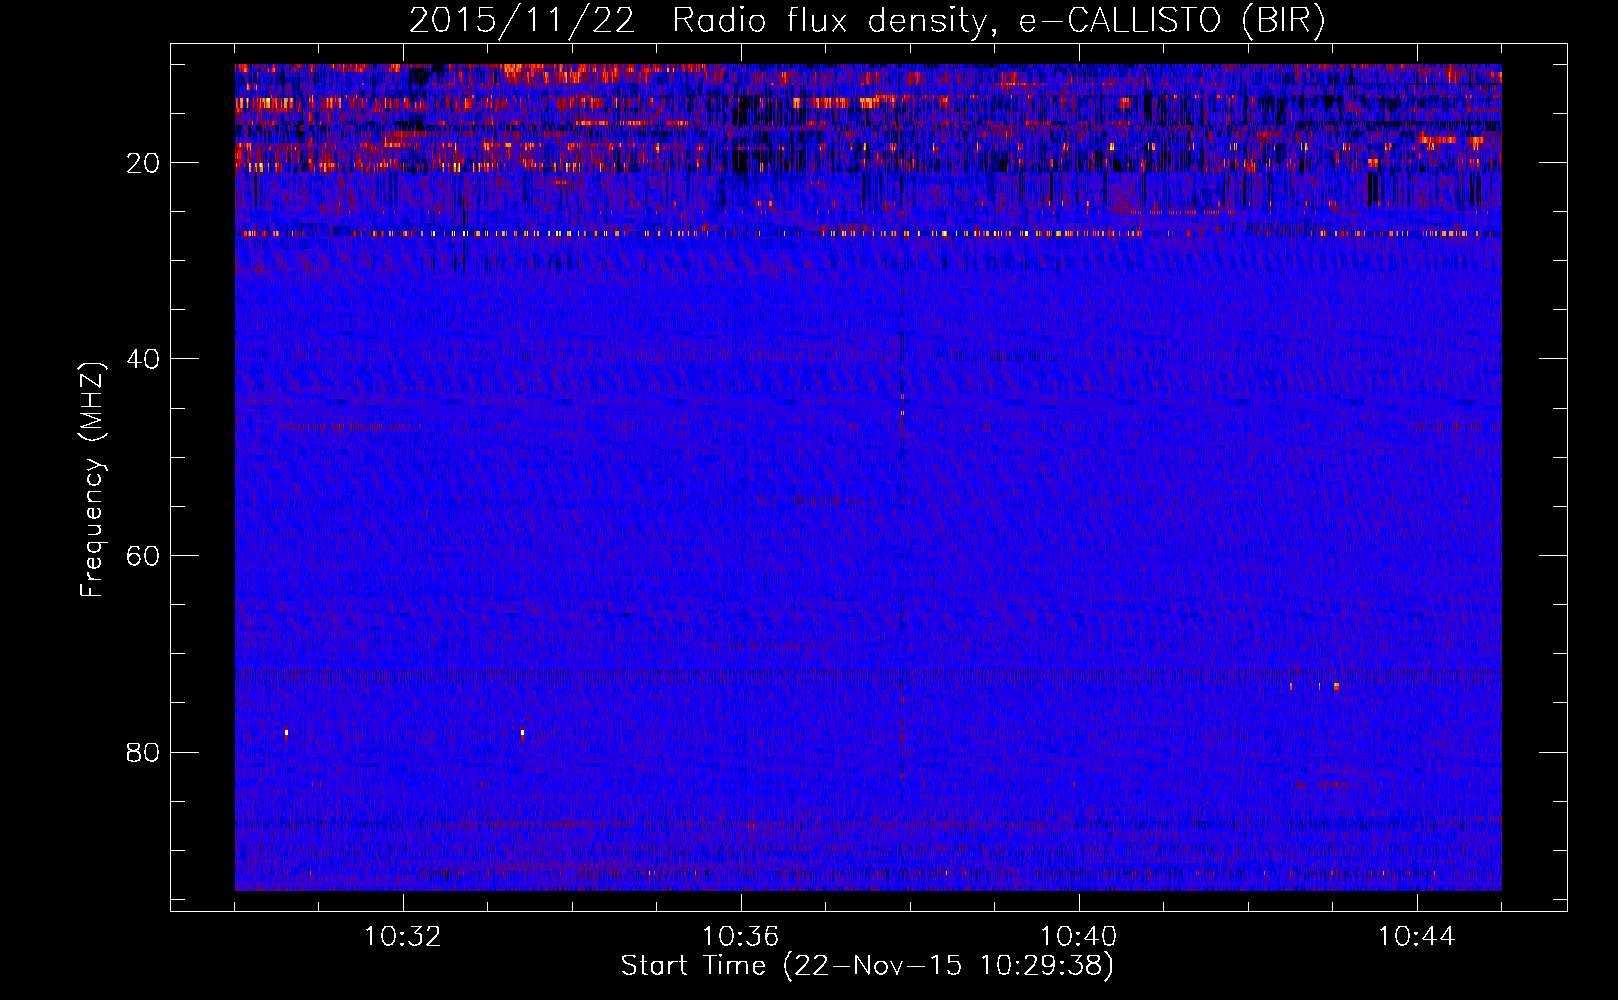Click the '10:36' time tick label
This screenshot has height=1000, width=1618.
(x=741, y=937)
